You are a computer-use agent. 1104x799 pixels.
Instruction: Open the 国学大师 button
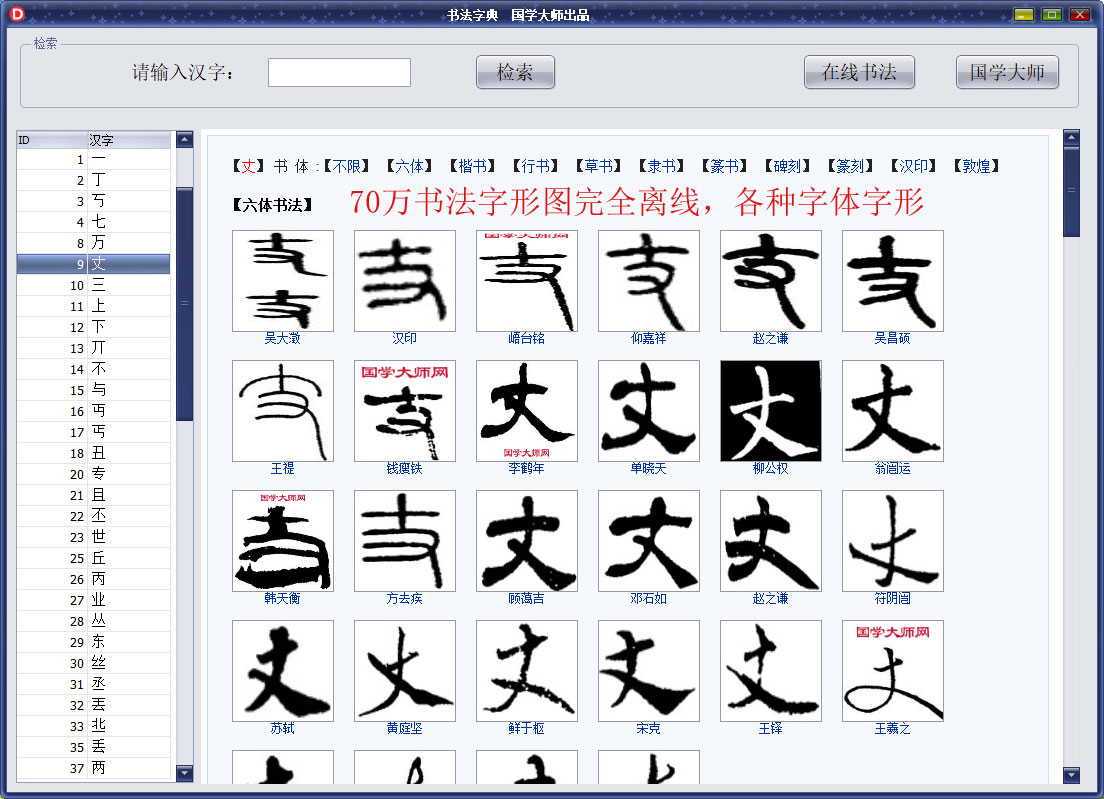pos(1007,72)
